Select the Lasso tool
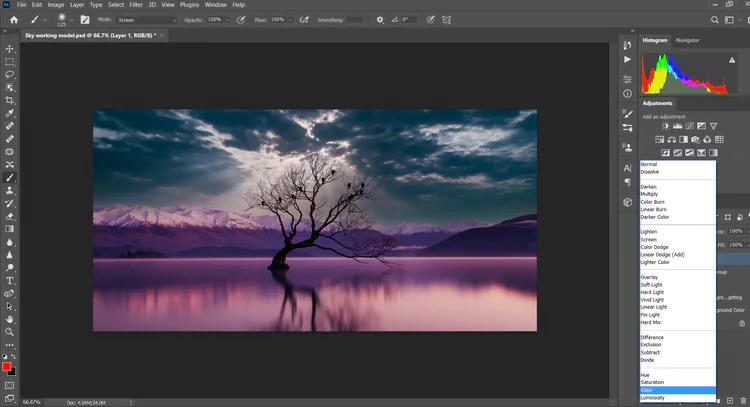Screen dimensions: 750x407 (x=10, y=74)
